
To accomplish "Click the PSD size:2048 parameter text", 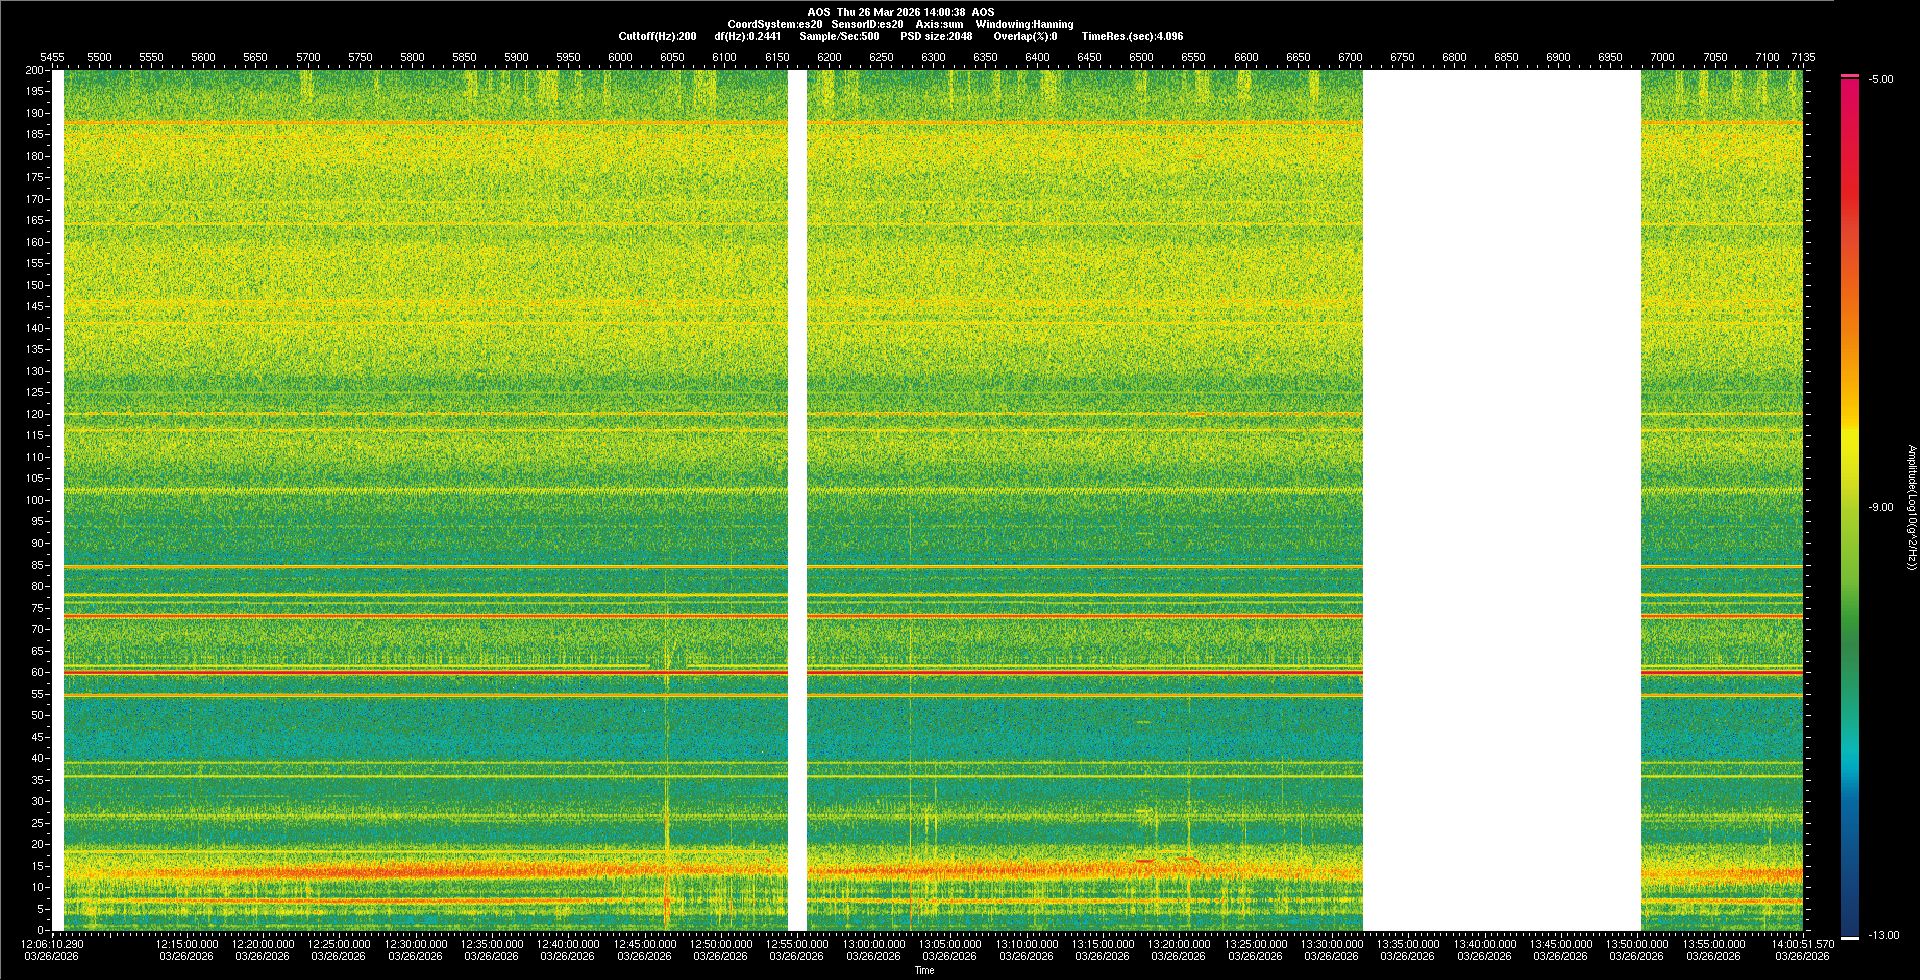I will [935, 36].
